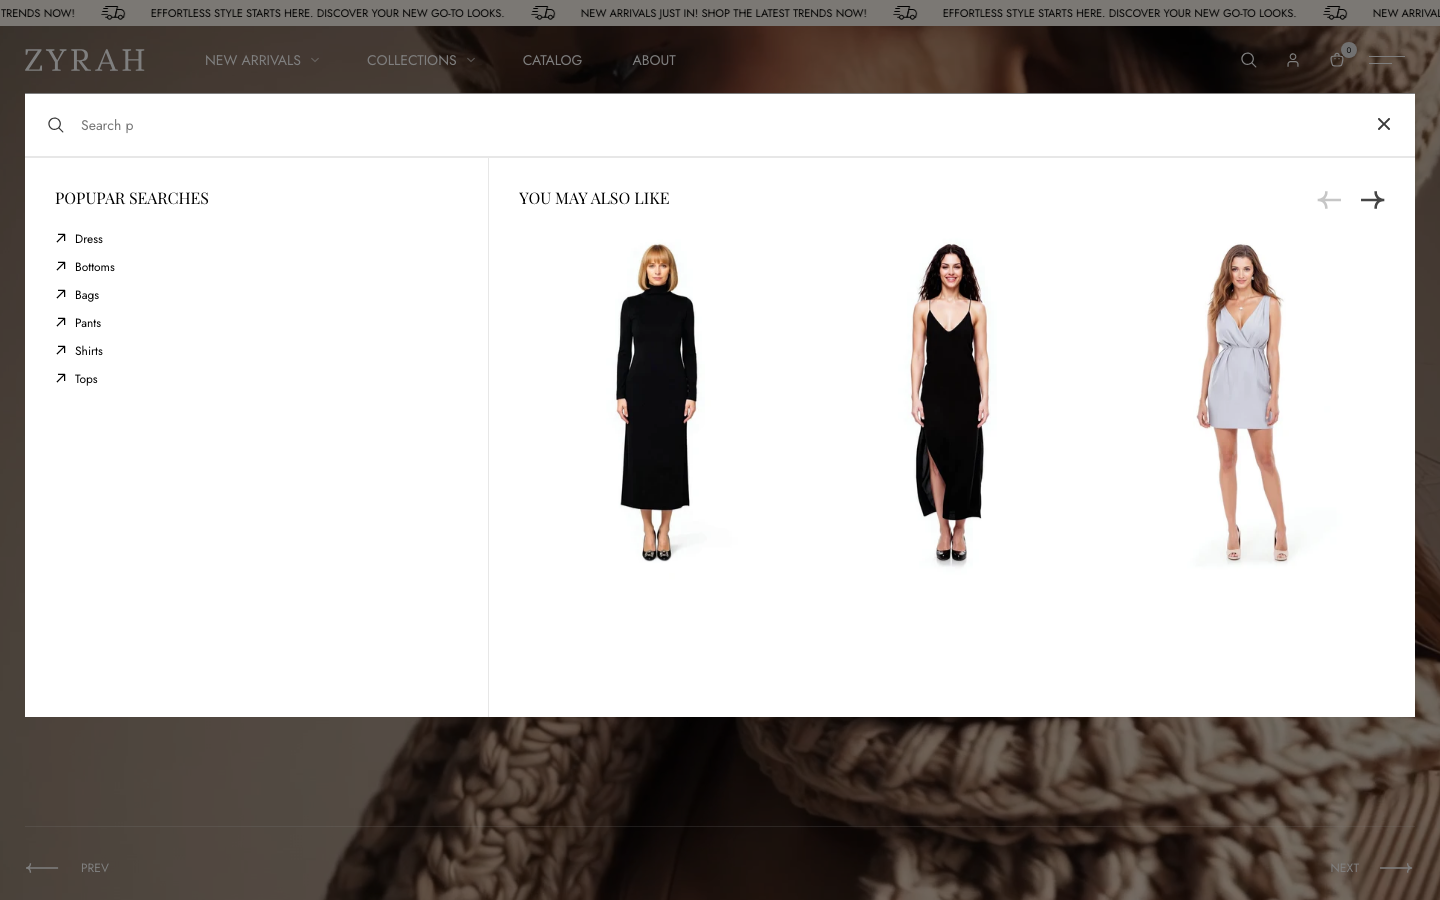The width and height of the screenshot is (1440, 900).
Task: Click the arrow icon beside Tops
Action: tap(61, 378)
